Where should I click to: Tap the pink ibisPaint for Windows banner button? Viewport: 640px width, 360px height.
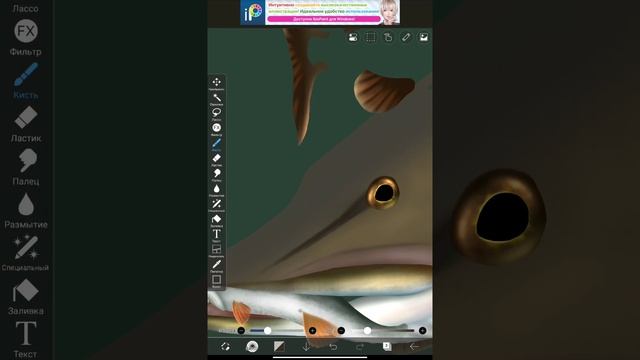[324, 19]
